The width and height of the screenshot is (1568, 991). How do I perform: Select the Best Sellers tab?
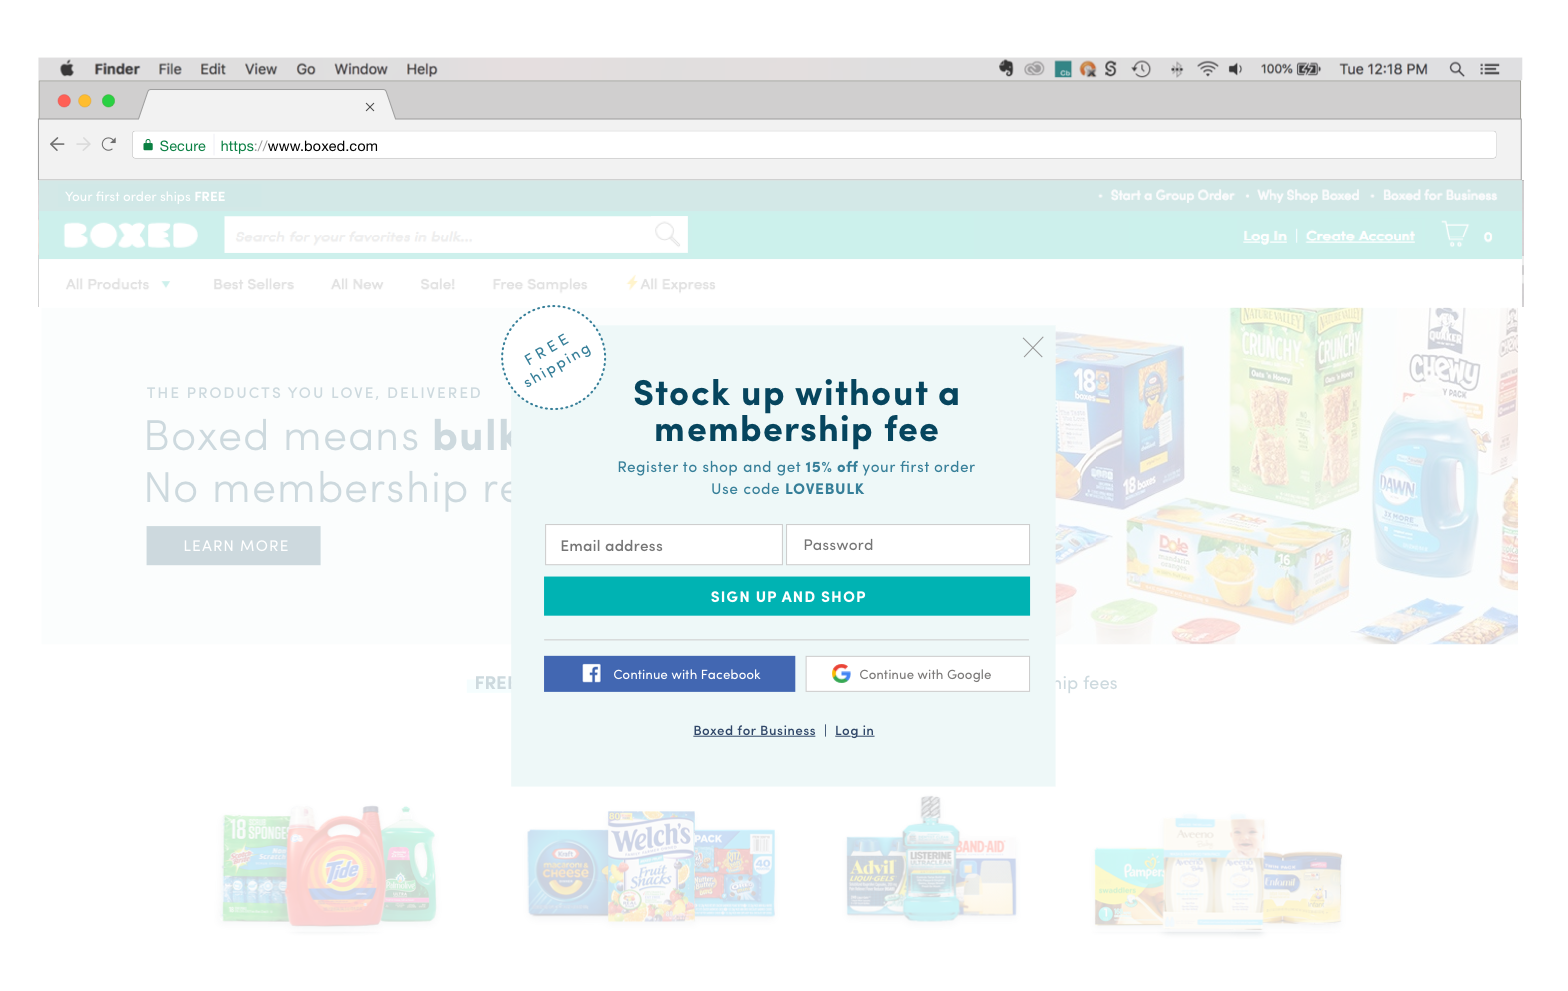[253, 285]
